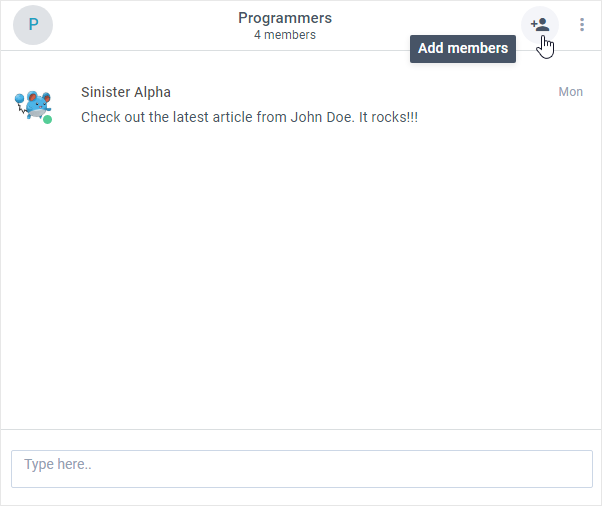Image resolution: width=602 pixels, height=506 pixels.
Task: Open Sinister Alpha's avatar picture
Action: [33, 106]
